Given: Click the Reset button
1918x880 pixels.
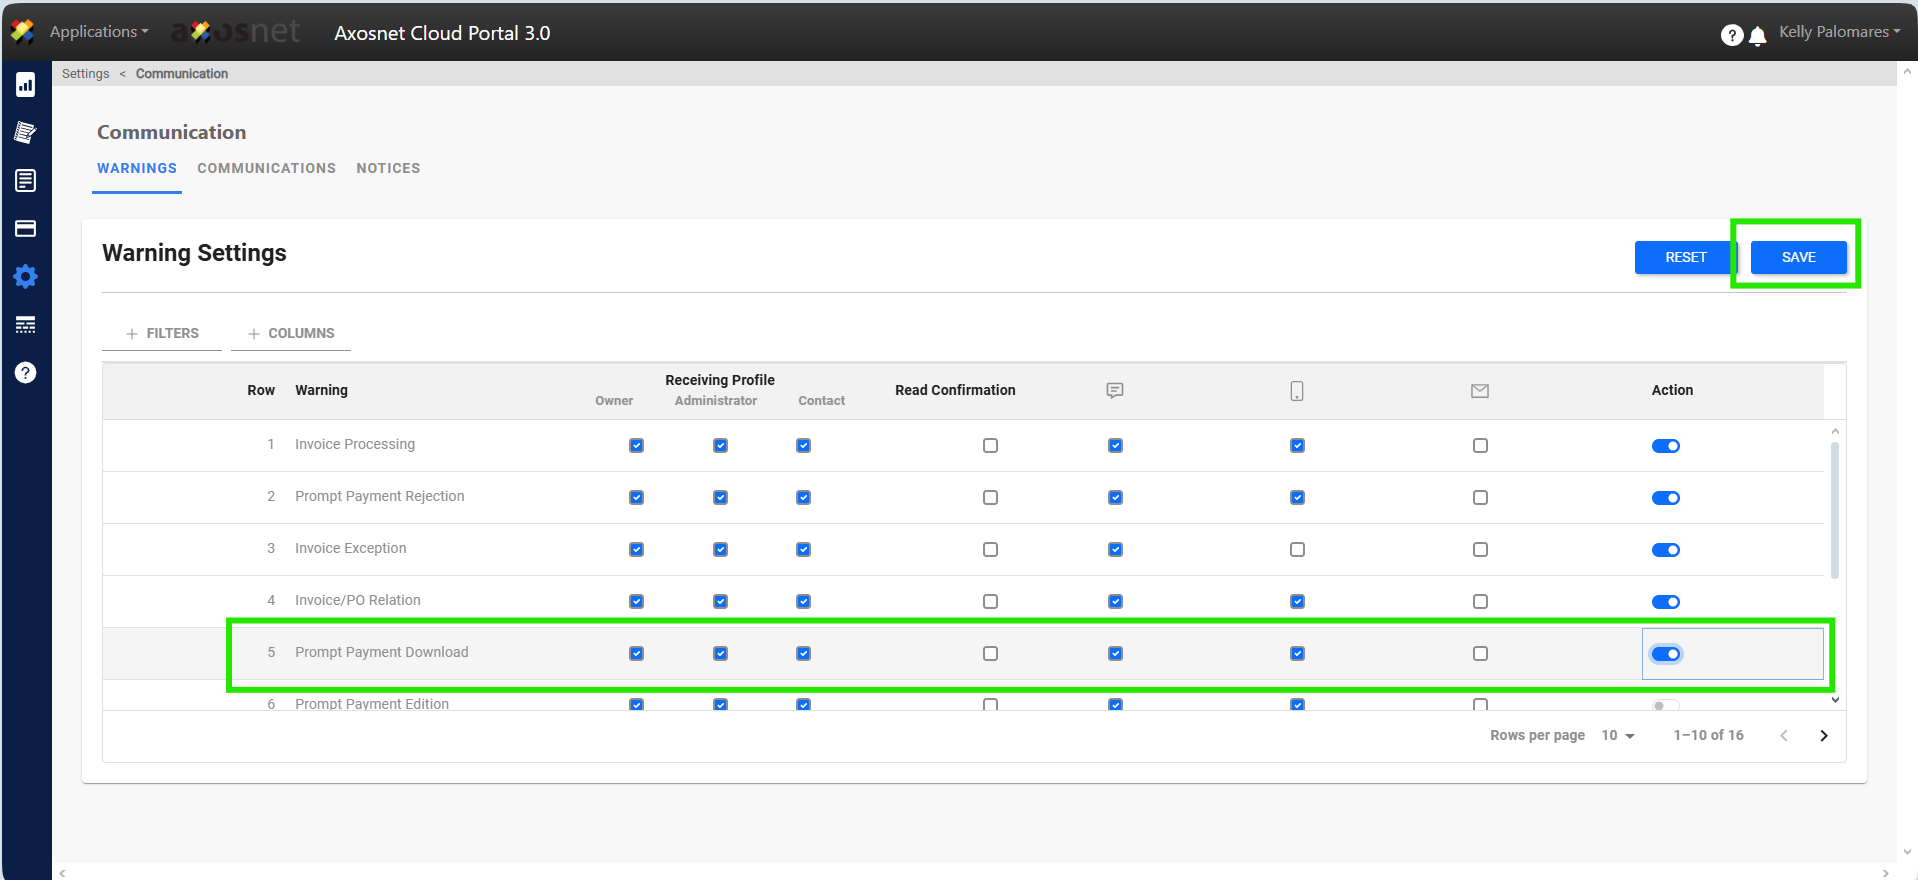Looking at the screenshot, I should (1685, 258).
